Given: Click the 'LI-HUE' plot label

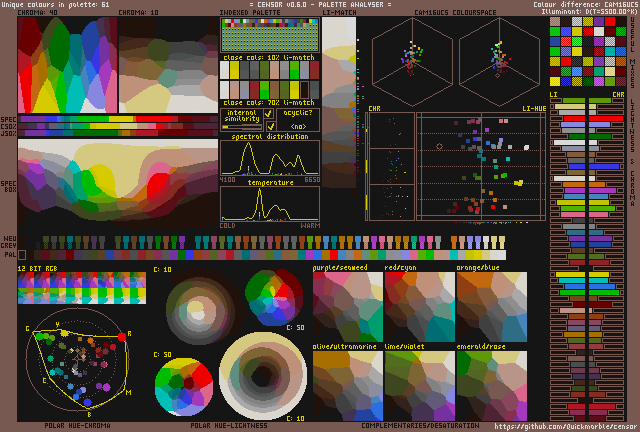Looking at the screenshot, I should pos(534,109).
